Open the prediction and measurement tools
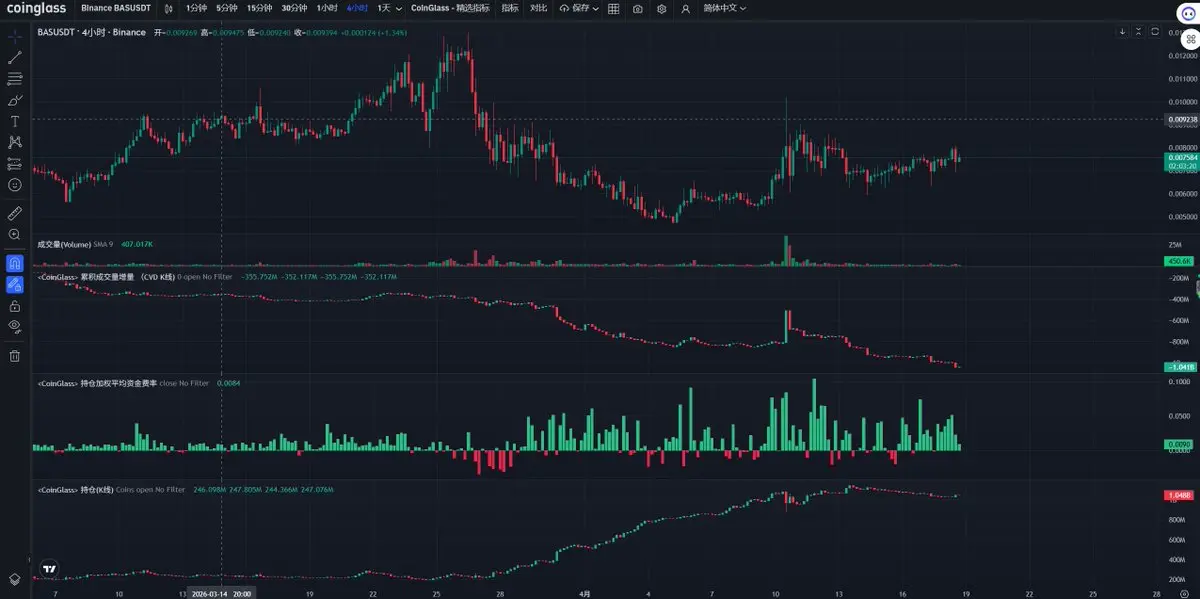The width and height of the screenshot is (1200, 599). 15,163
